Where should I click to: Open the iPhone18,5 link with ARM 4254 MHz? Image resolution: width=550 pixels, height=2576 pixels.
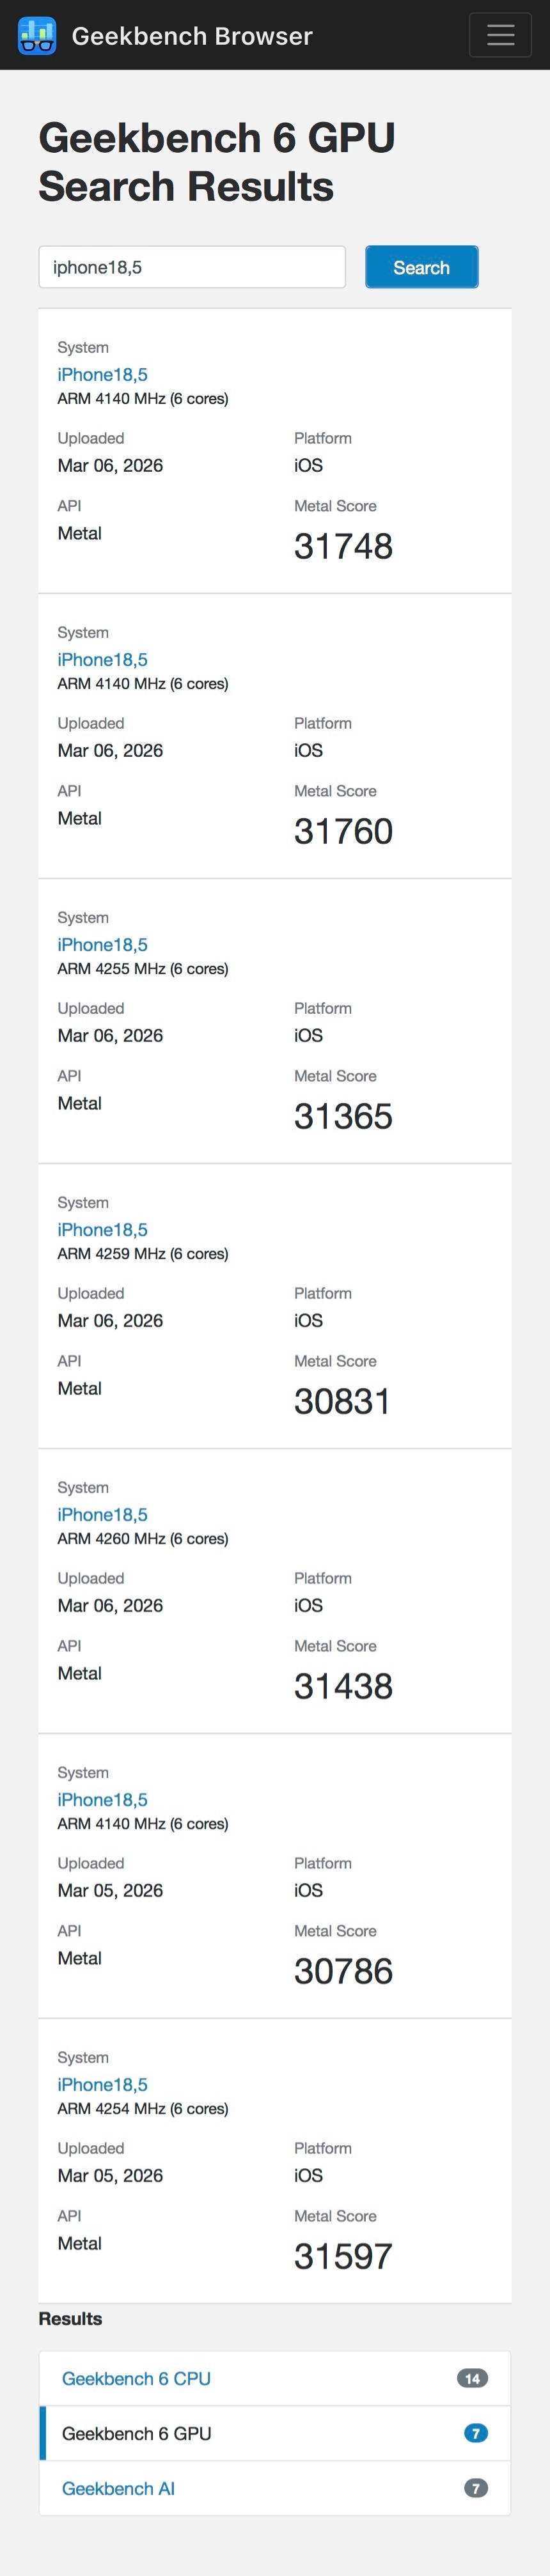click(x=102, y=2084)
